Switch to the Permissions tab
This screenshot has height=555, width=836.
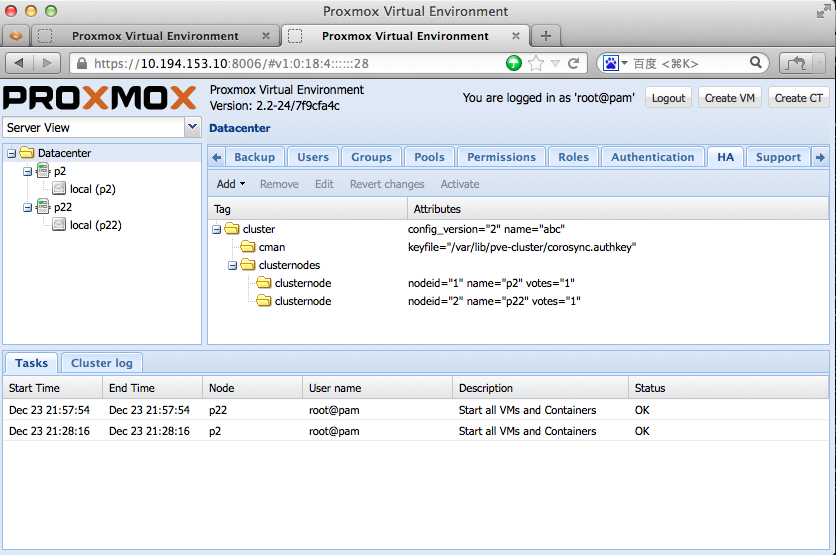coord(501,157)
